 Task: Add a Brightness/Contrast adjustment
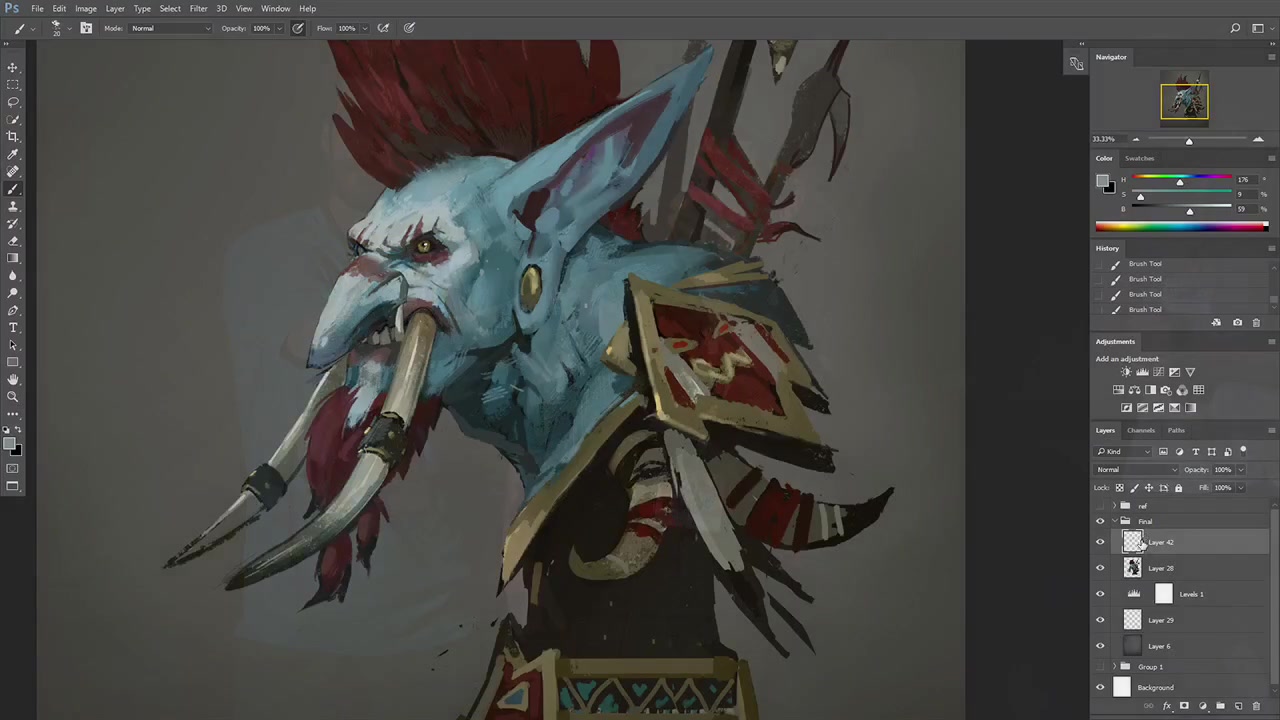(x=1126, y=372)
